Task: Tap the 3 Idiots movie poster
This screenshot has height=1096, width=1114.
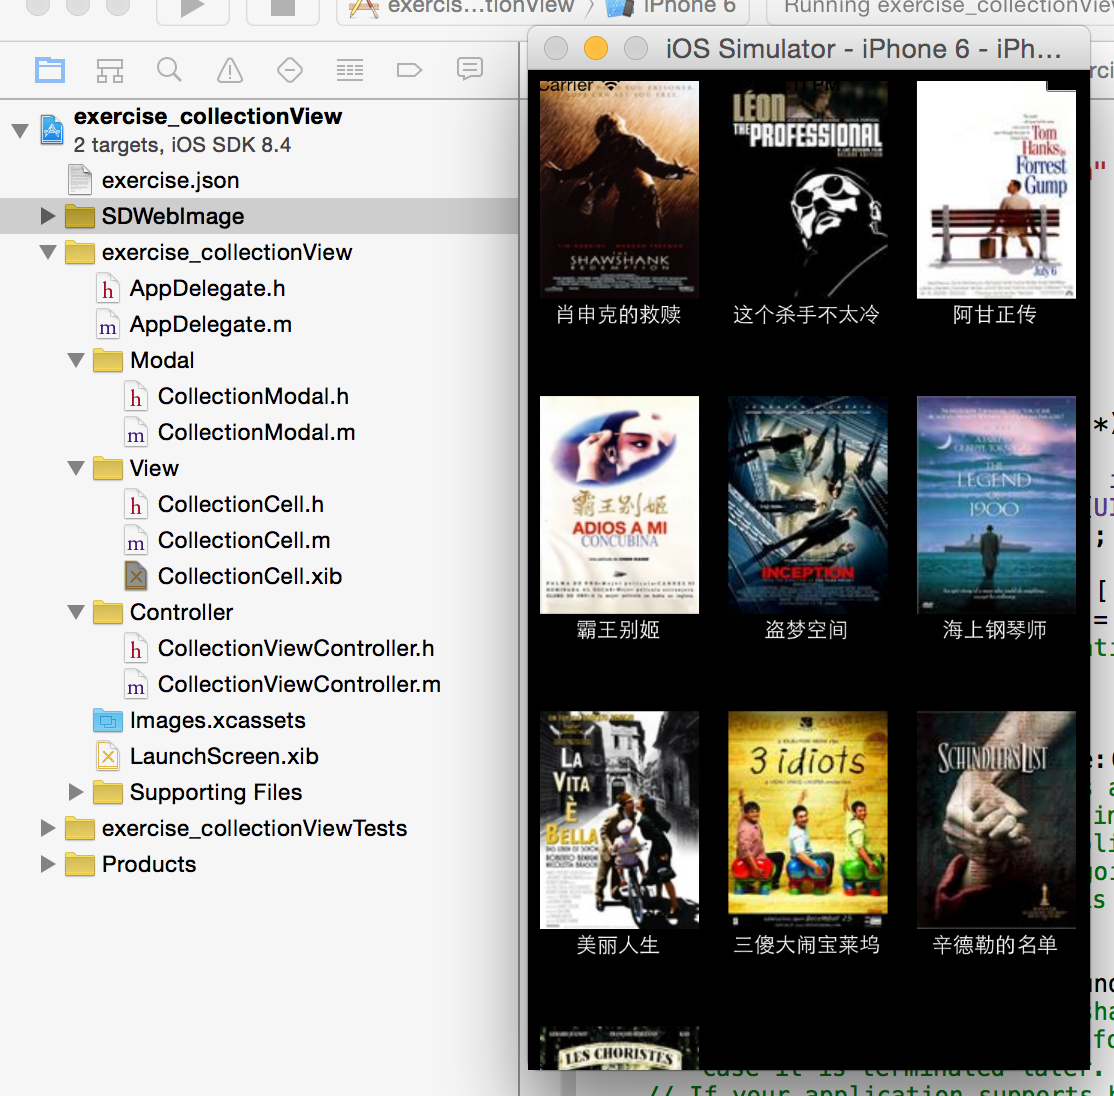Action: pos(807,812)
